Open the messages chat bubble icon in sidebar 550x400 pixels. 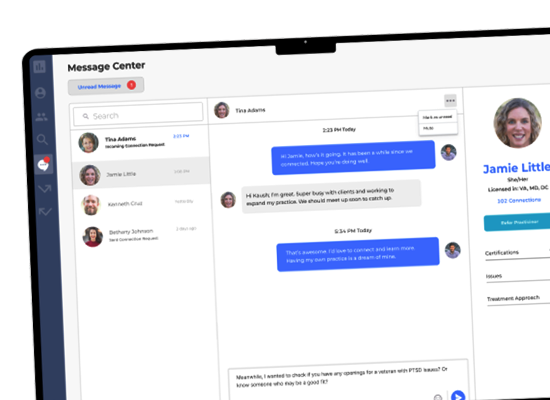43,164
